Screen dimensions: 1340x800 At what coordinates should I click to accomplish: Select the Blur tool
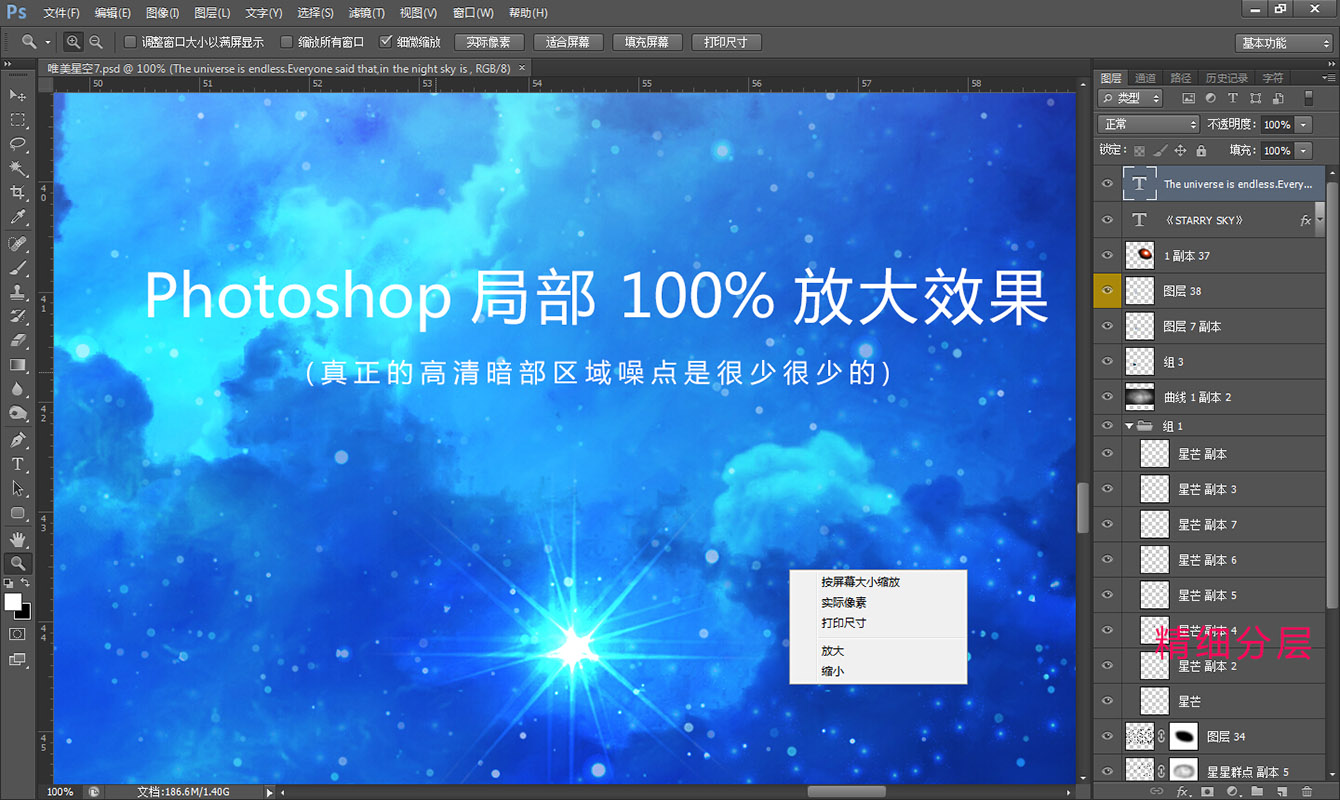click(18, 388)
